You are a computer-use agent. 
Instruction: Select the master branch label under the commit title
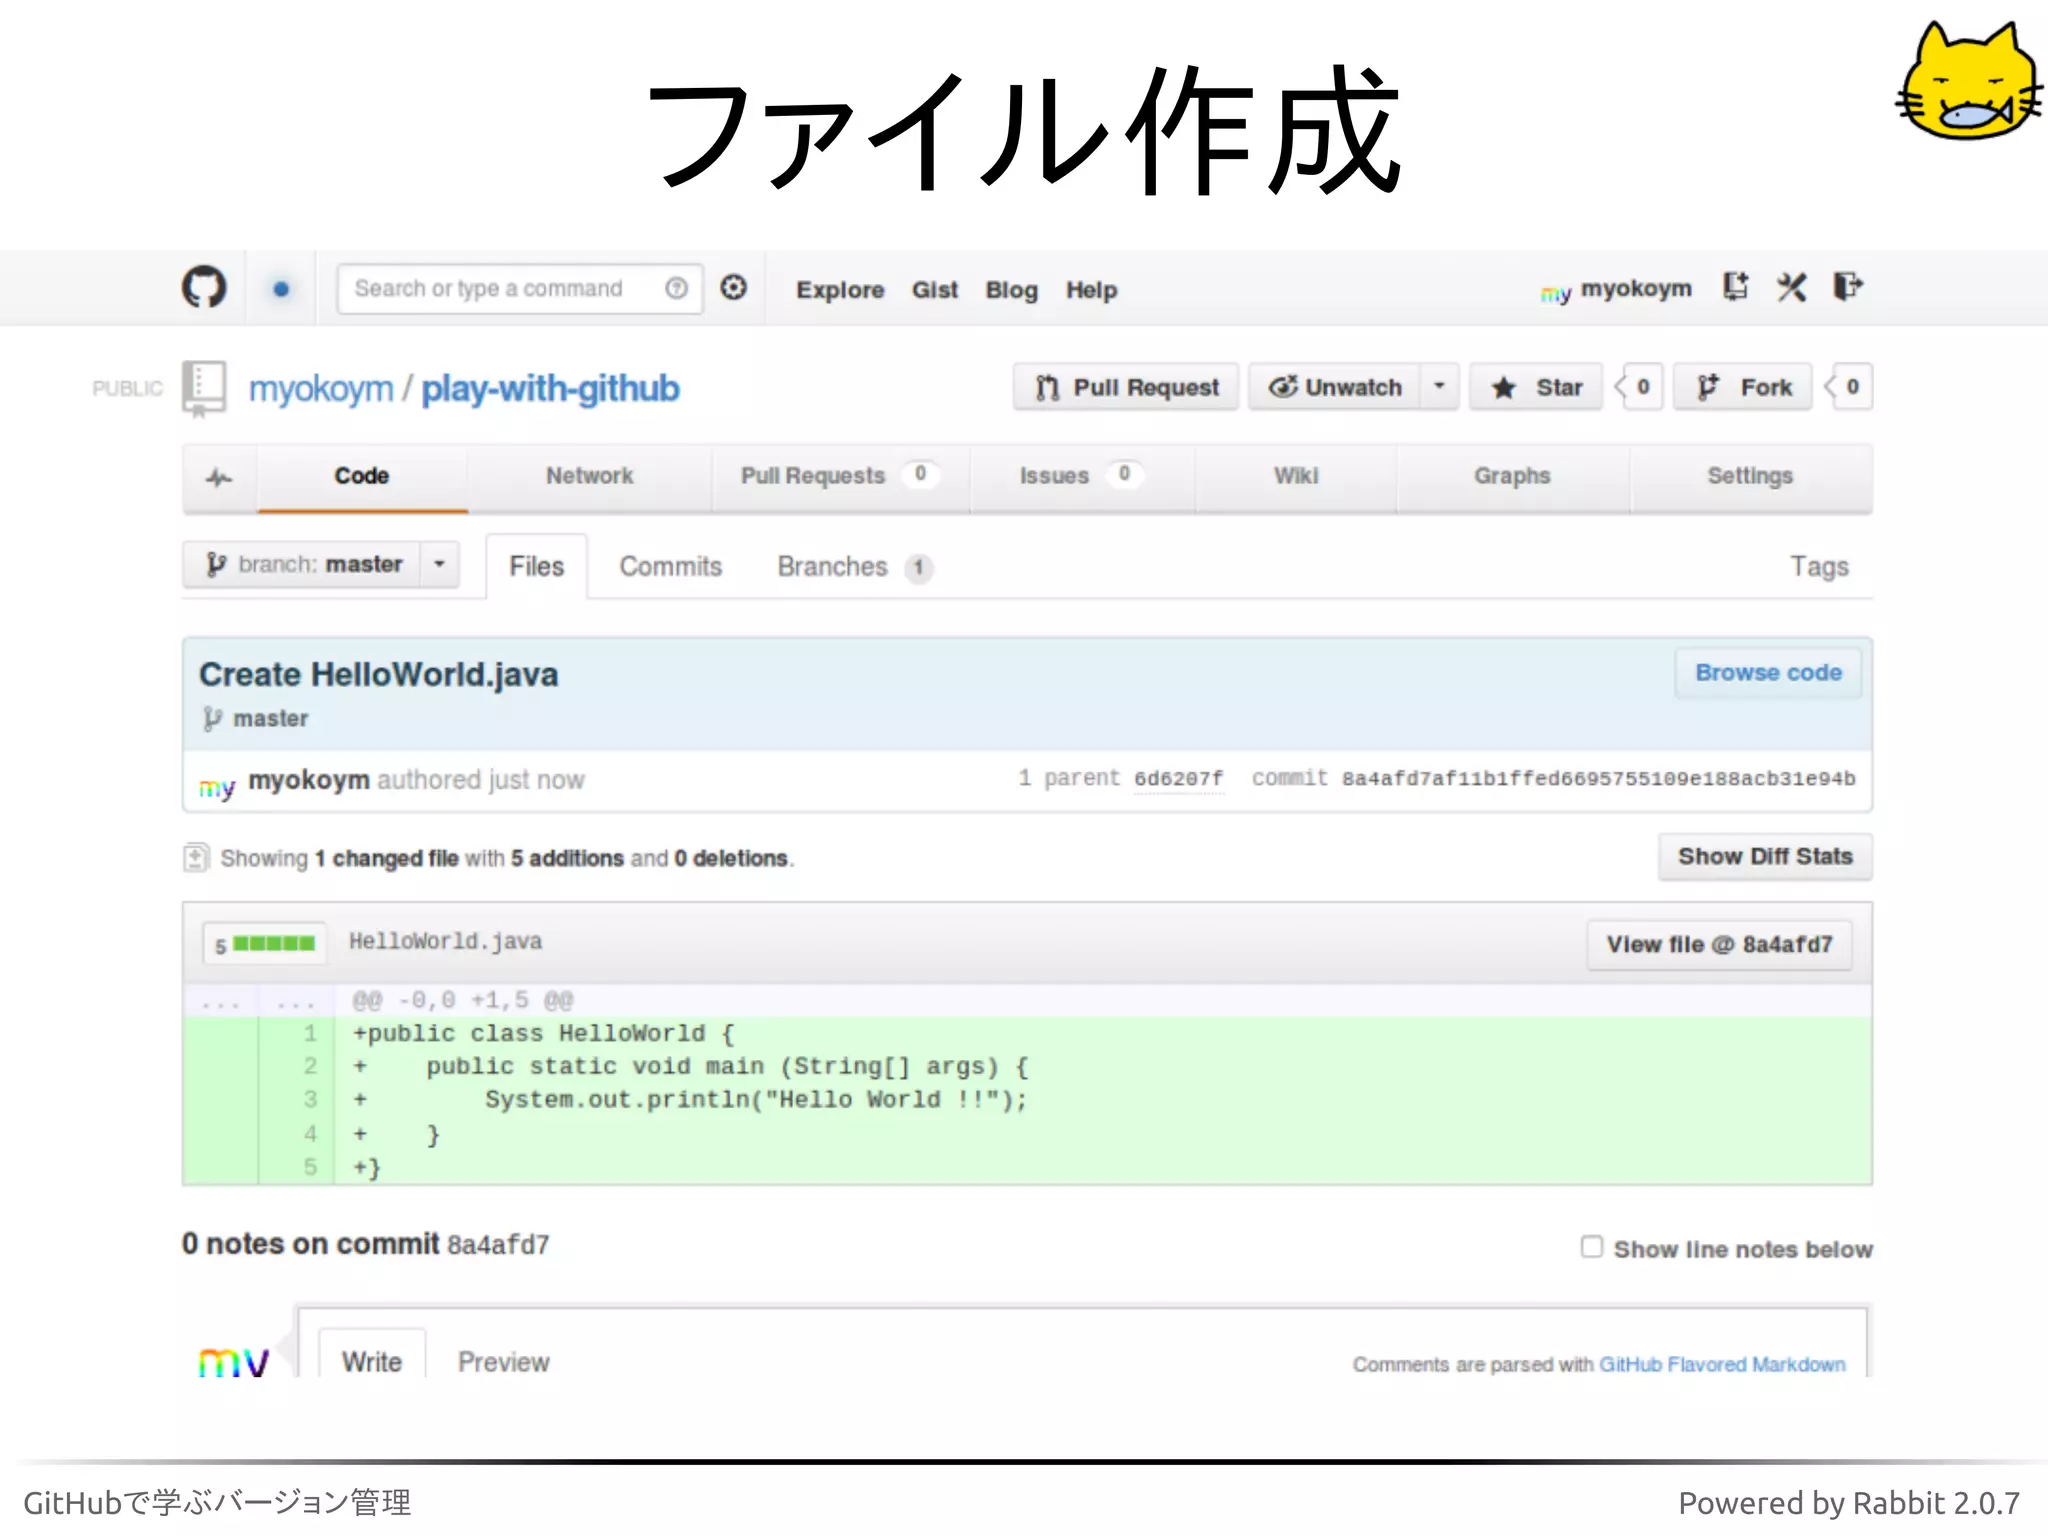[270, 719]
